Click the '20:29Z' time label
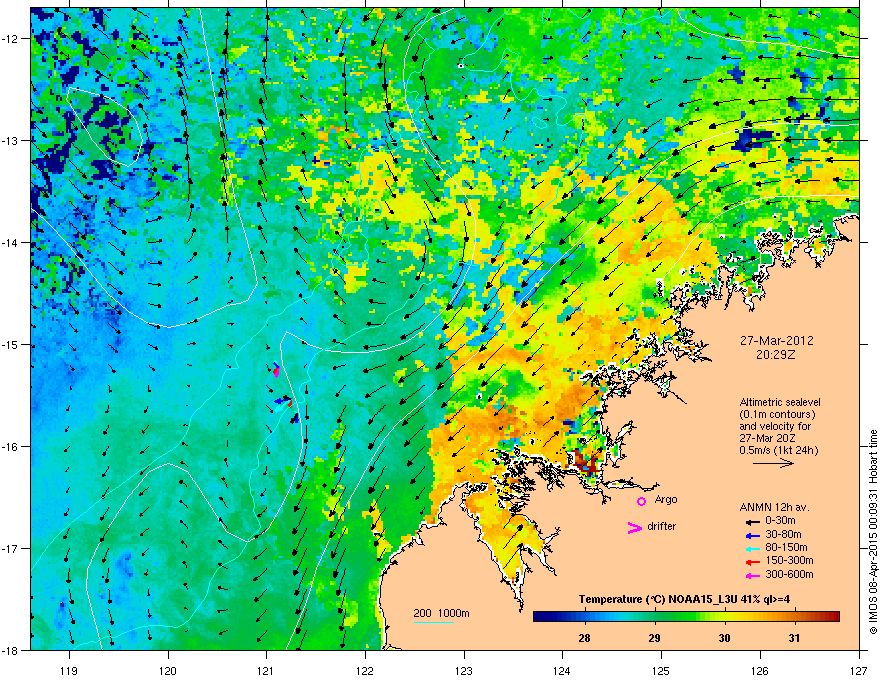The width and height of the screenshot is (880, 680). [776, 355]
